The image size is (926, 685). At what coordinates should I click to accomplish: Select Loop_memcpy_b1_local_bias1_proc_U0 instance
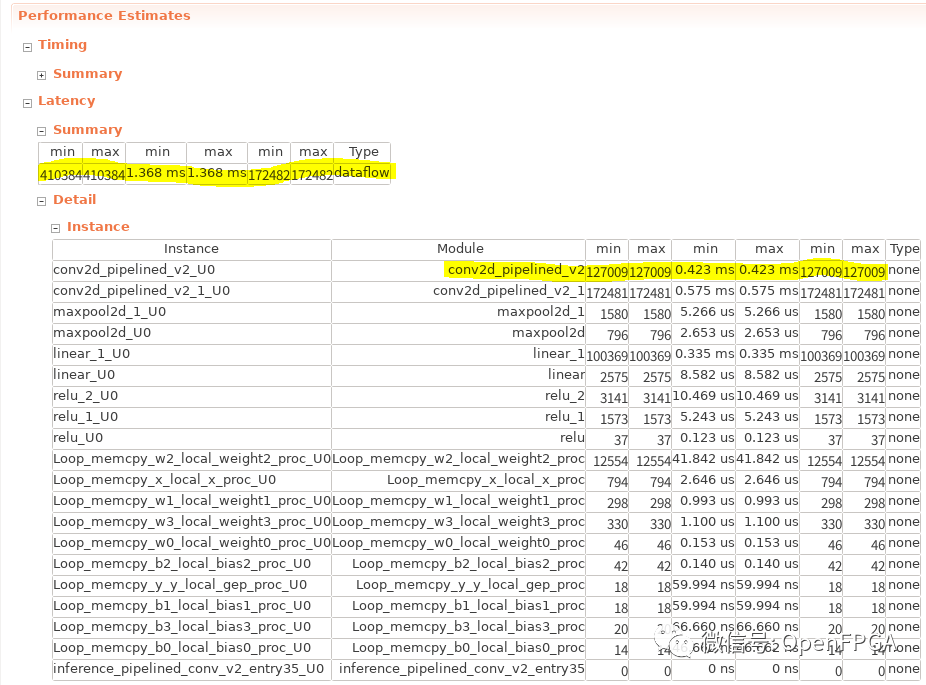pyautogui.click(x=191, y=606)
